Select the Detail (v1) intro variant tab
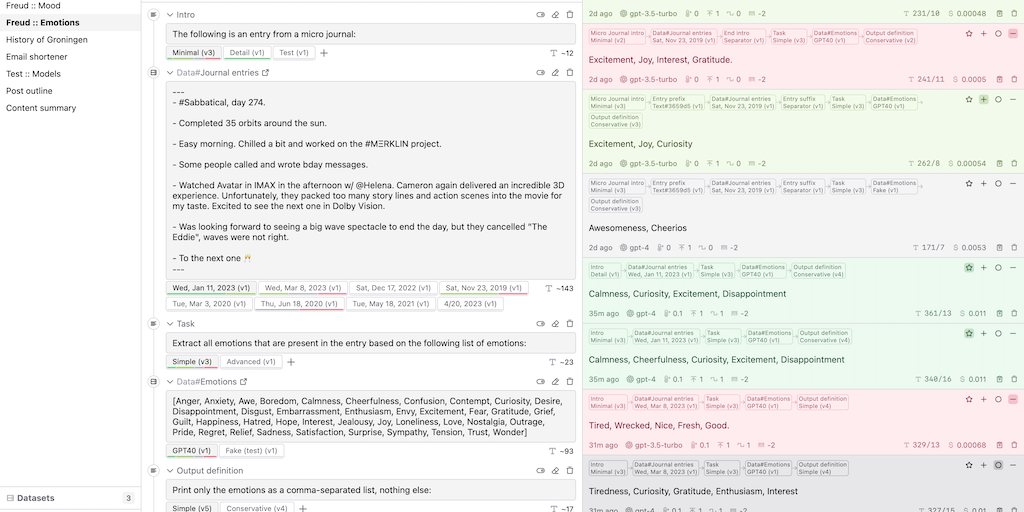This screenshot has height=512, width=1024. pyautogui.click(x=248, y=53)
